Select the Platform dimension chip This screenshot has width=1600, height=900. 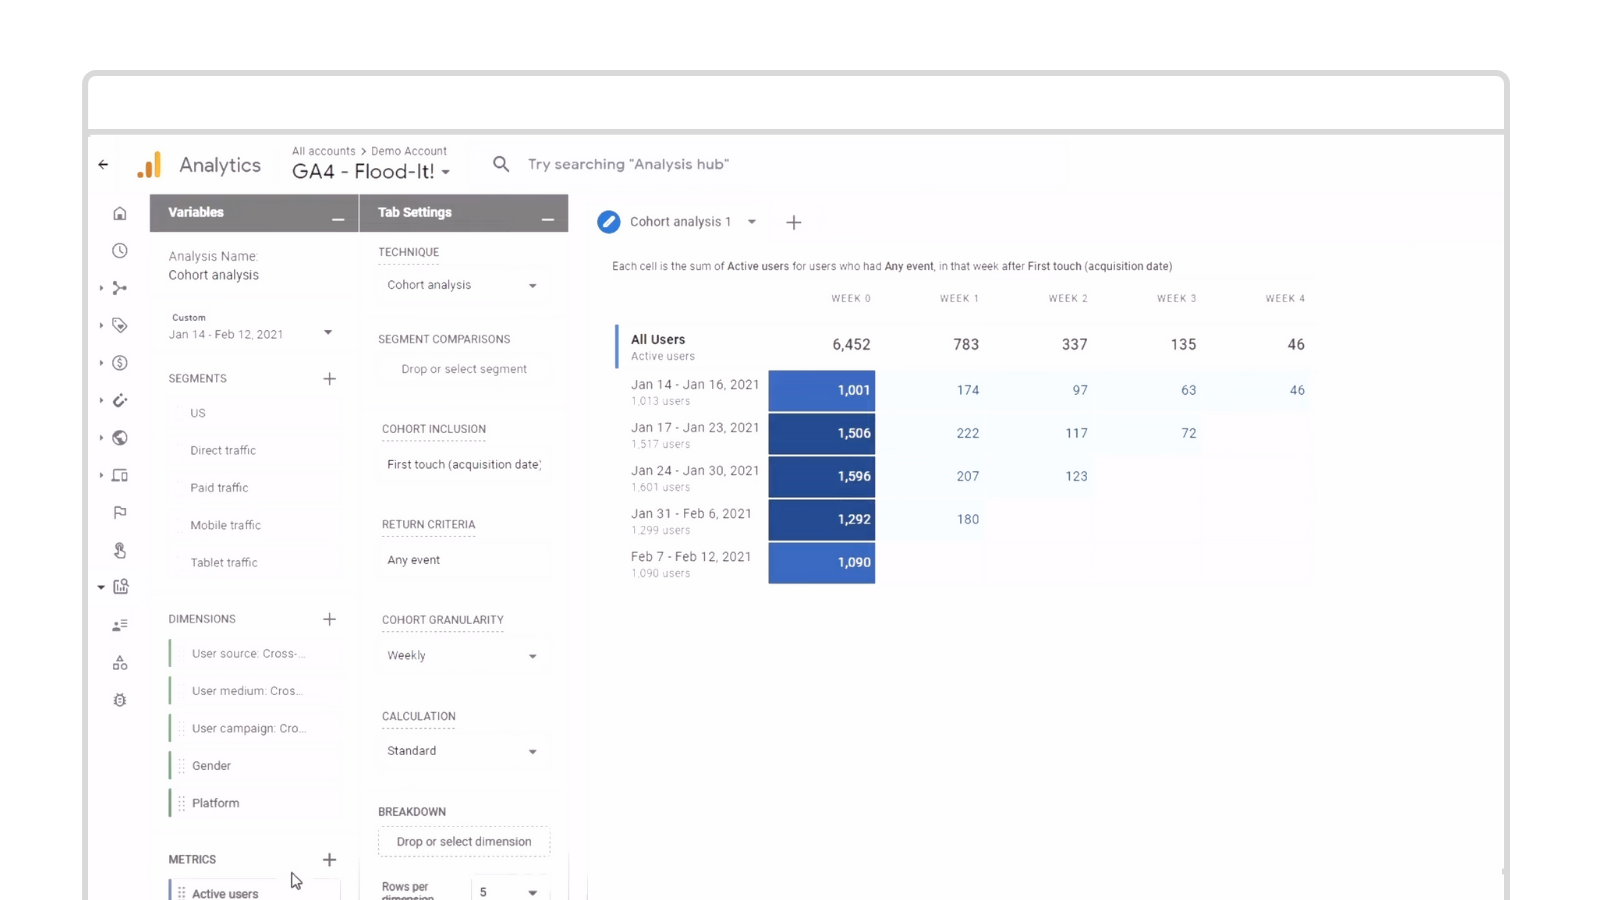215,802
